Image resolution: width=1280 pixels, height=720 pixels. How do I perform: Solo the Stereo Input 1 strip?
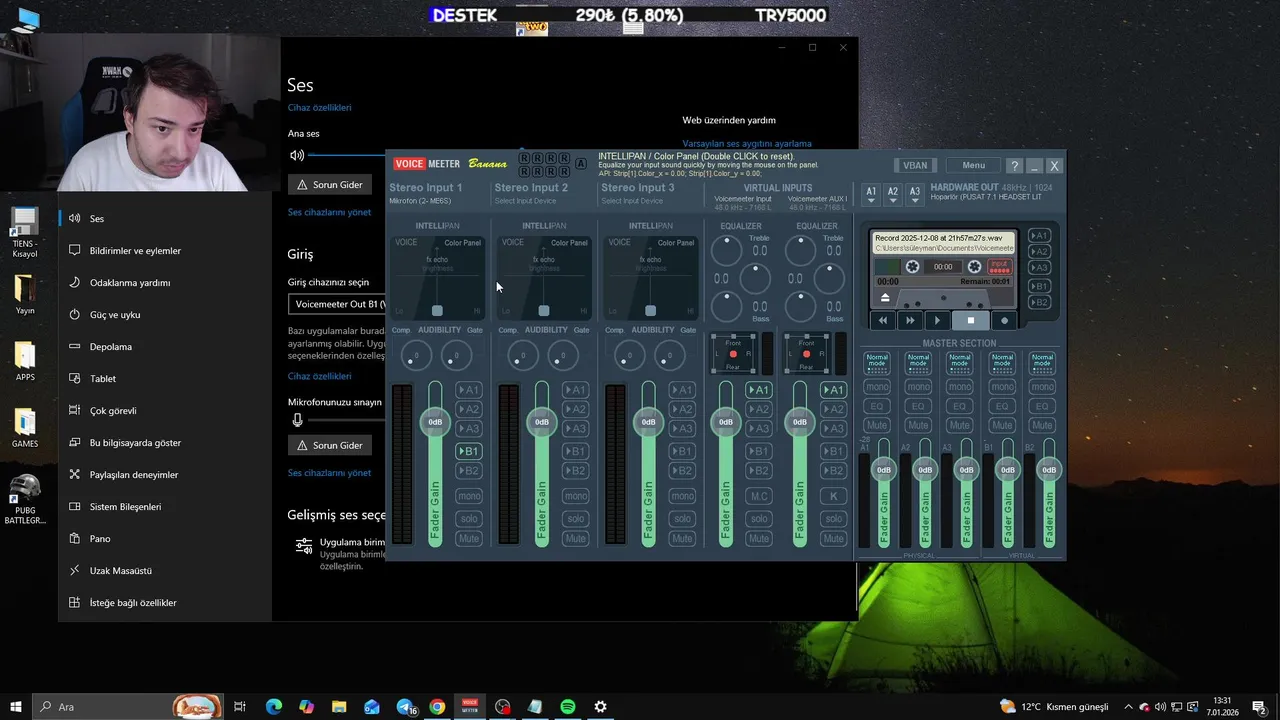tap(469, 519)
